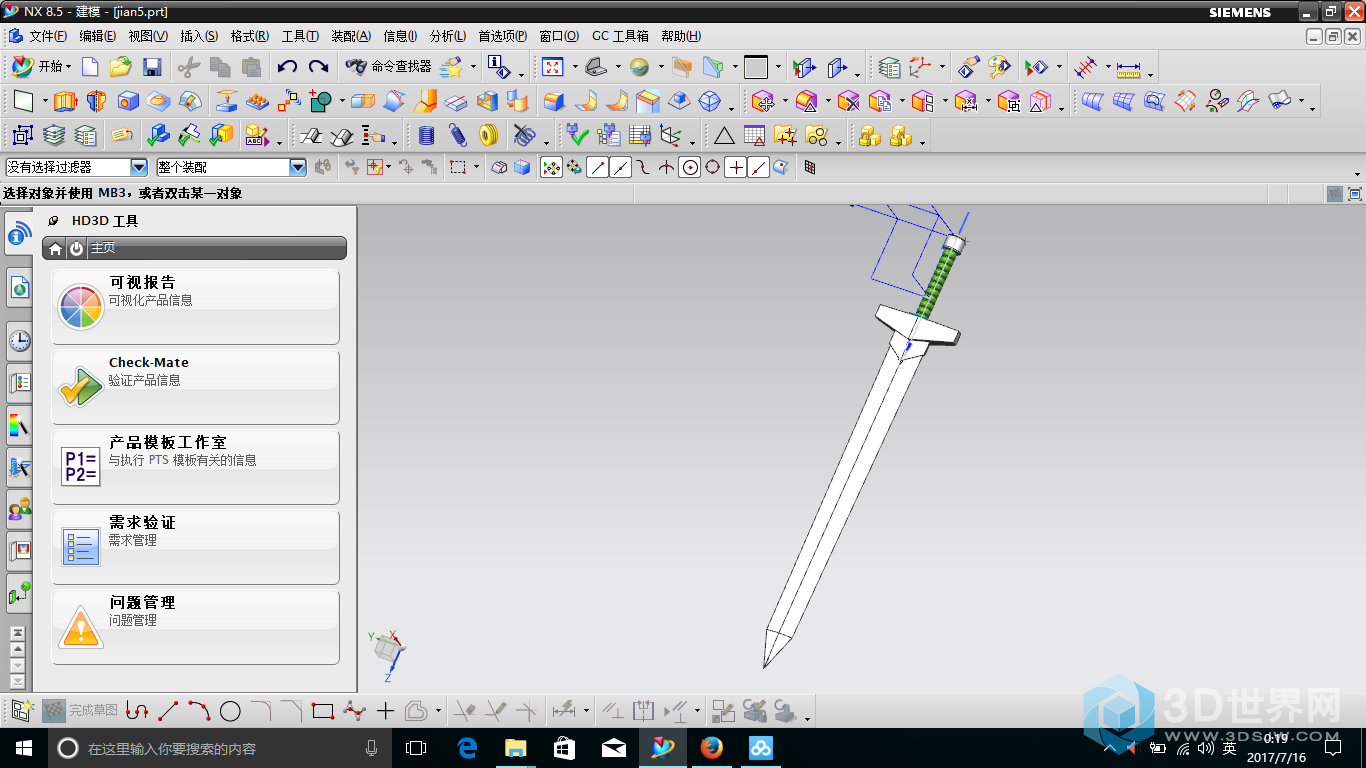The width and height of the screenshot is (1366, 768).
Task: Click the HD3D Tools resource bar tab
Action: point(18,235)
